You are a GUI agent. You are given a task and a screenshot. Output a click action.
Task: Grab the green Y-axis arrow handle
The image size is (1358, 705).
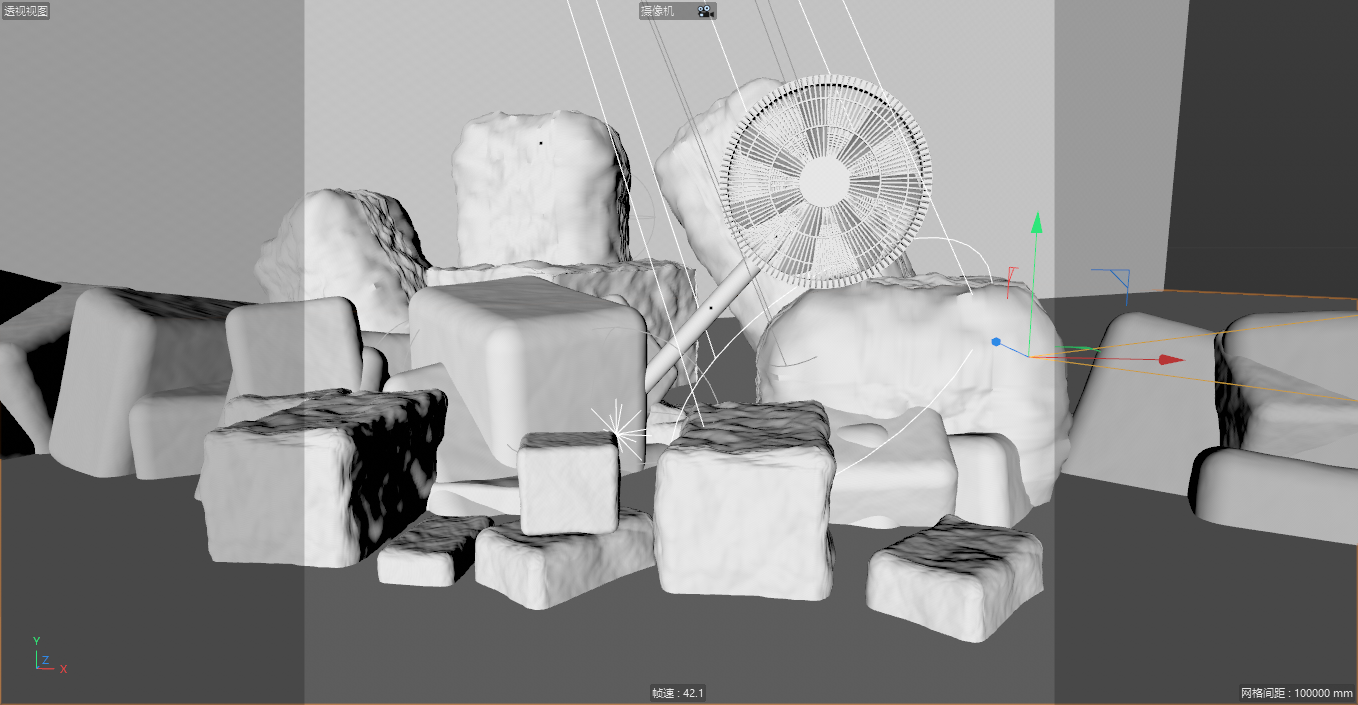[x=1037, y=223]
